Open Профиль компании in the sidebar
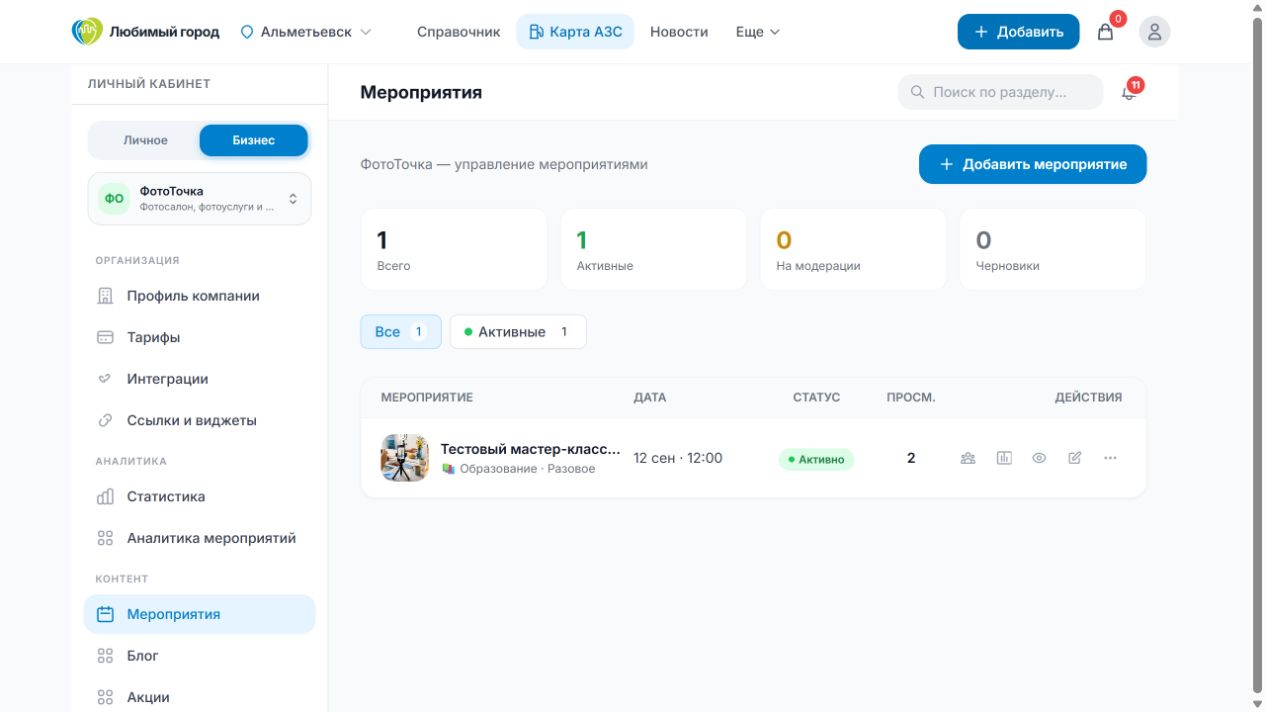 pos(200,296)
